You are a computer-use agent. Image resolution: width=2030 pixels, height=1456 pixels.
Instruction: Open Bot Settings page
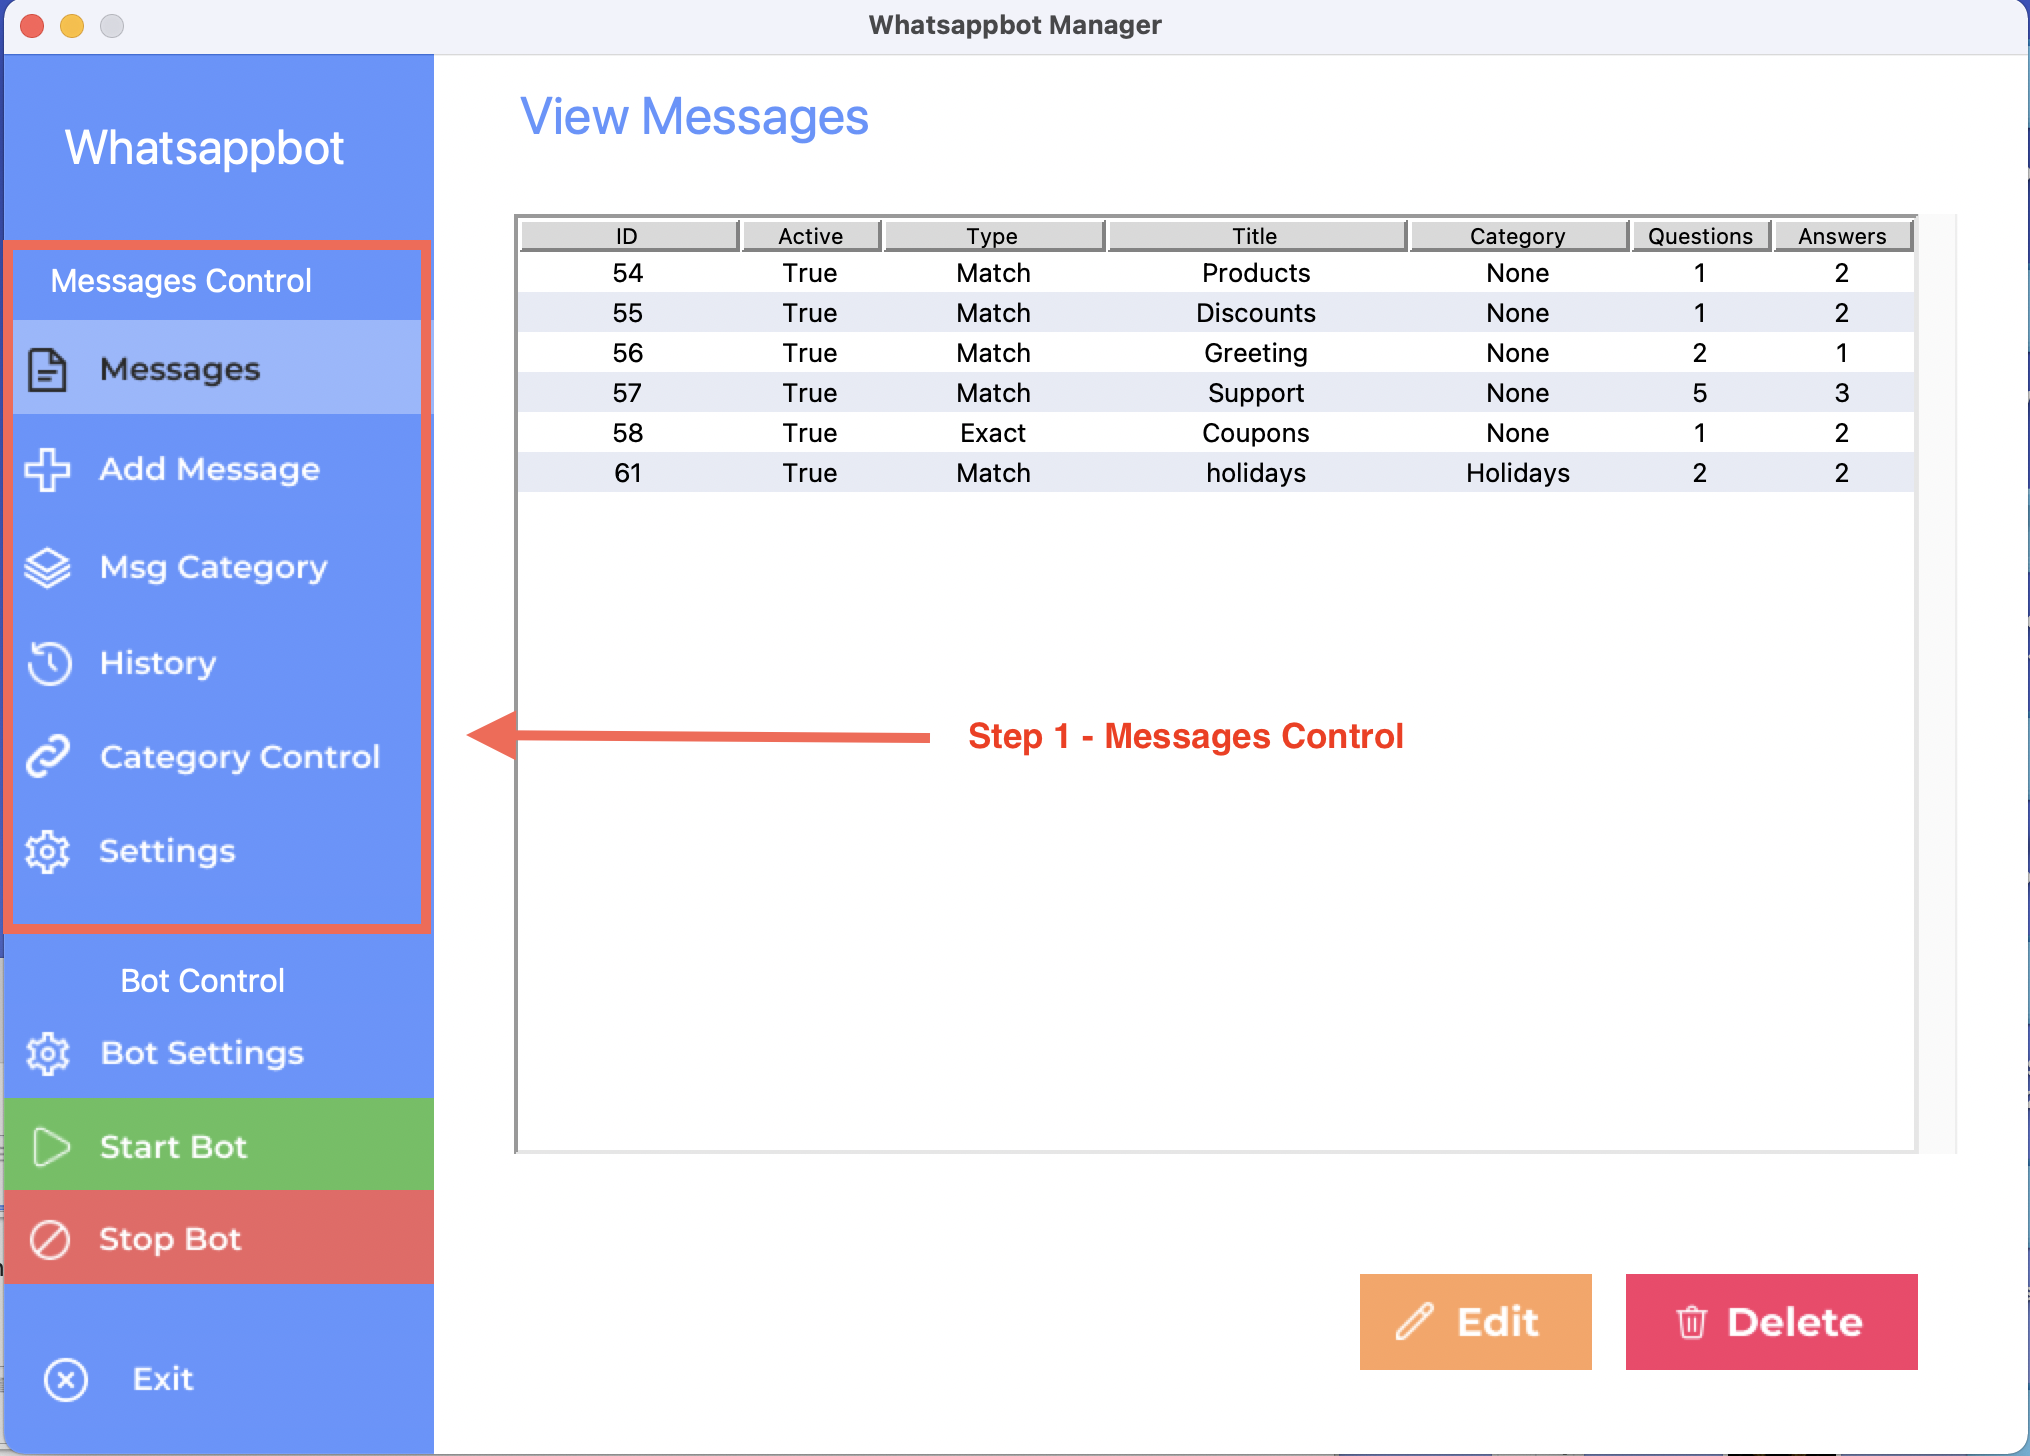coord(218,1053)
